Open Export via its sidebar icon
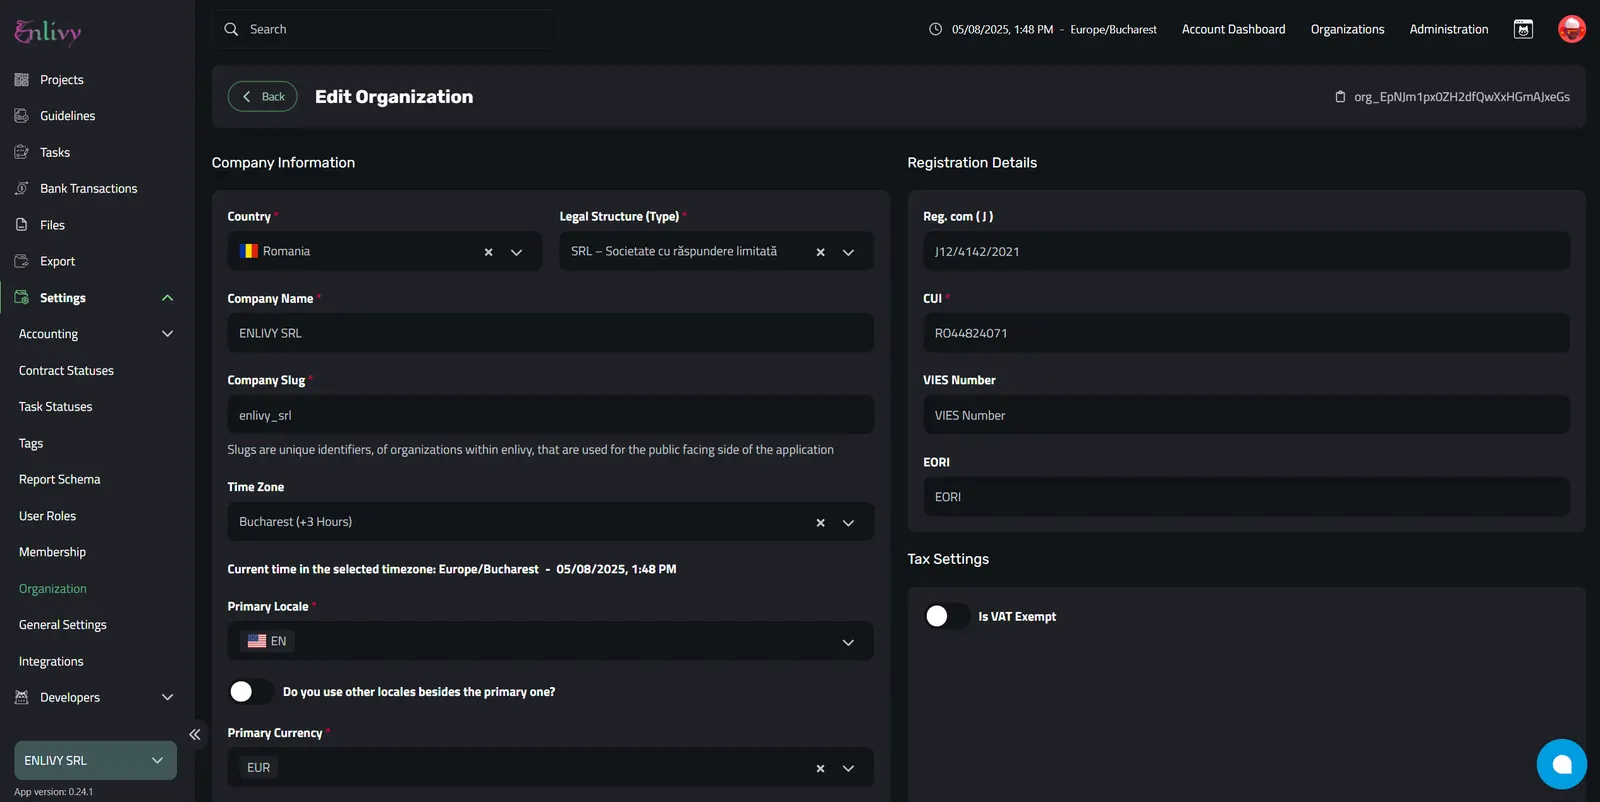The height and width of the screenshot is (802, 1600). tap(22, 262)
